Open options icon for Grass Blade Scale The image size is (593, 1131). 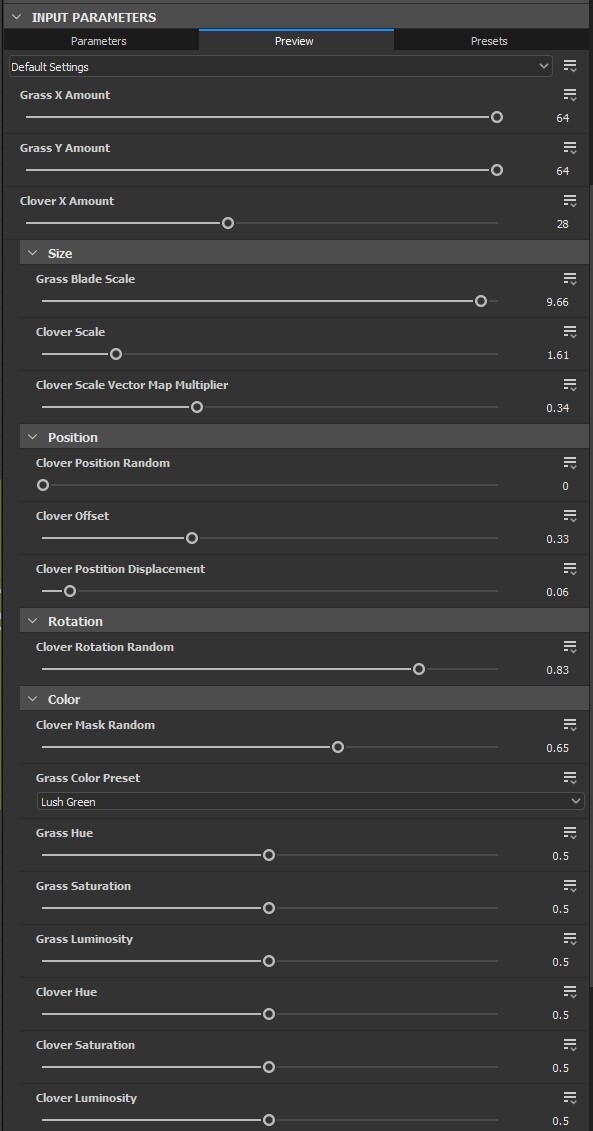pos(570,279)
